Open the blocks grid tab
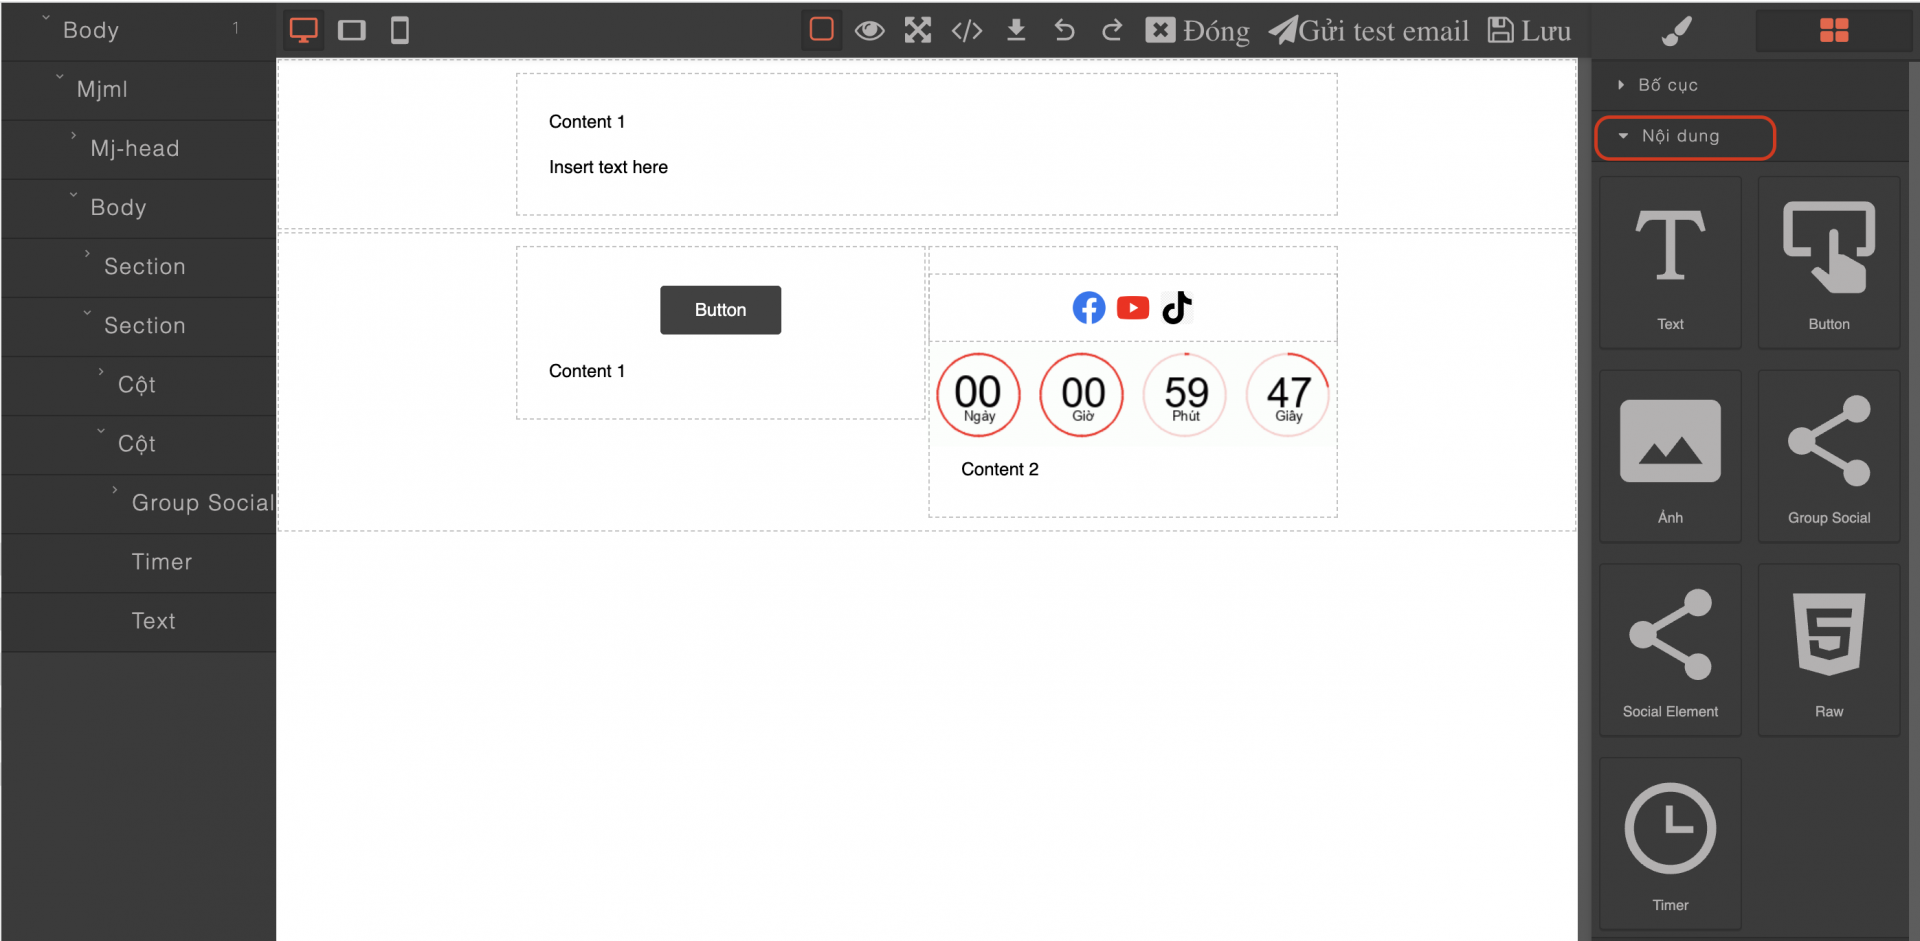Image resolution: width=1920 pixels, height=941 pixels. click(1834, 31)
